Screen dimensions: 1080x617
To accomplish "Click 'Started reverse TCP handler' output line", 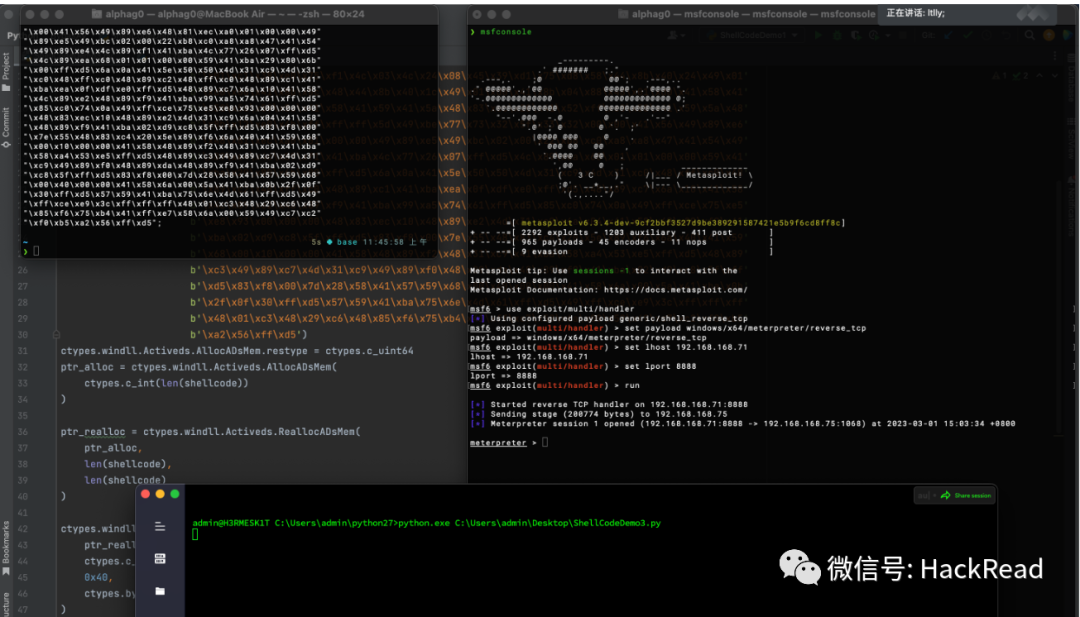I will (609, 405).
